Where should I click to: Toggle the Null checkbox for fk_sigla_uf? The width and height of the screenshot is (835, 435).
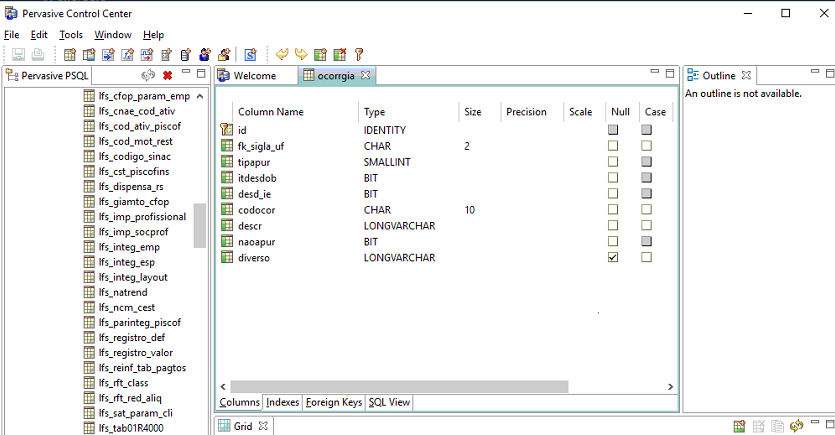(x=613, y=146)
